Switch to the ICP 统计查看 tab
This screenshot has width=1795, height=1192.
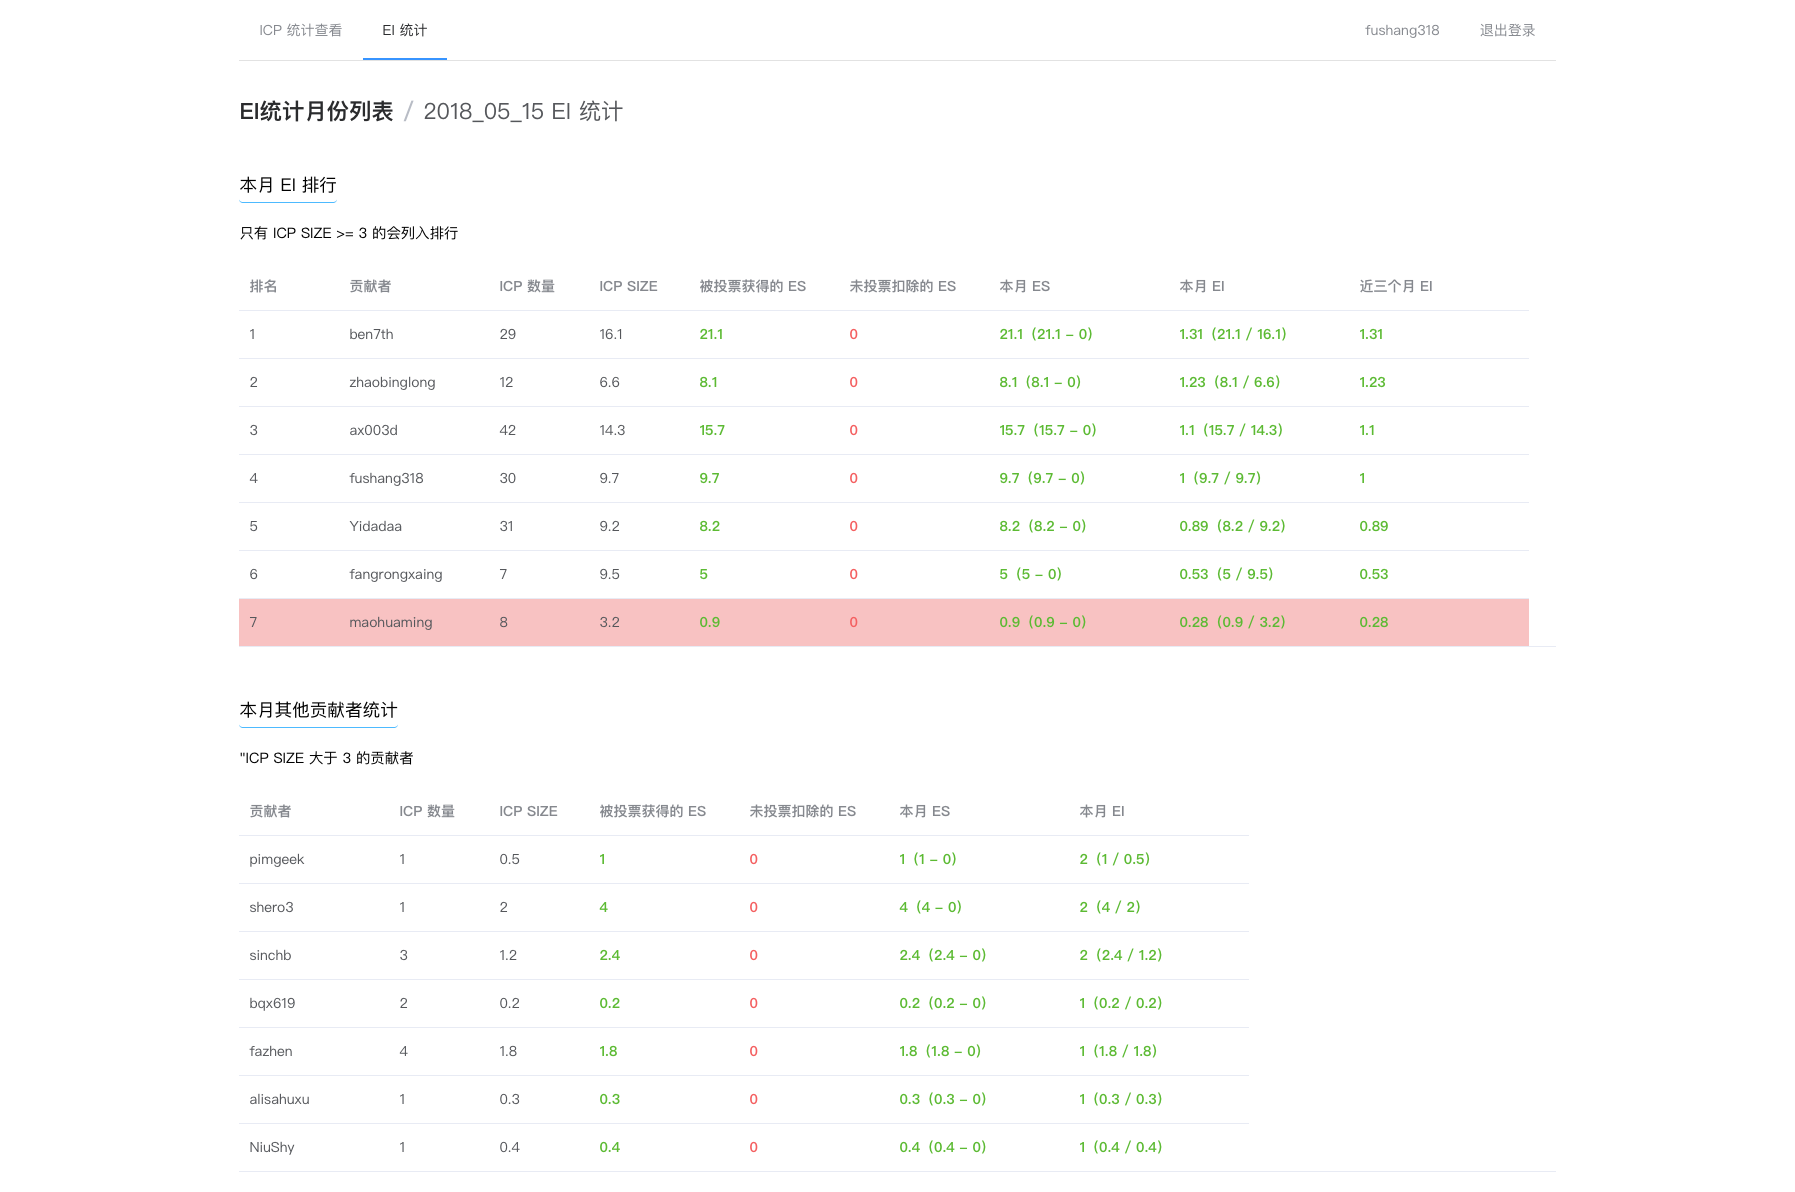point(299,30)
